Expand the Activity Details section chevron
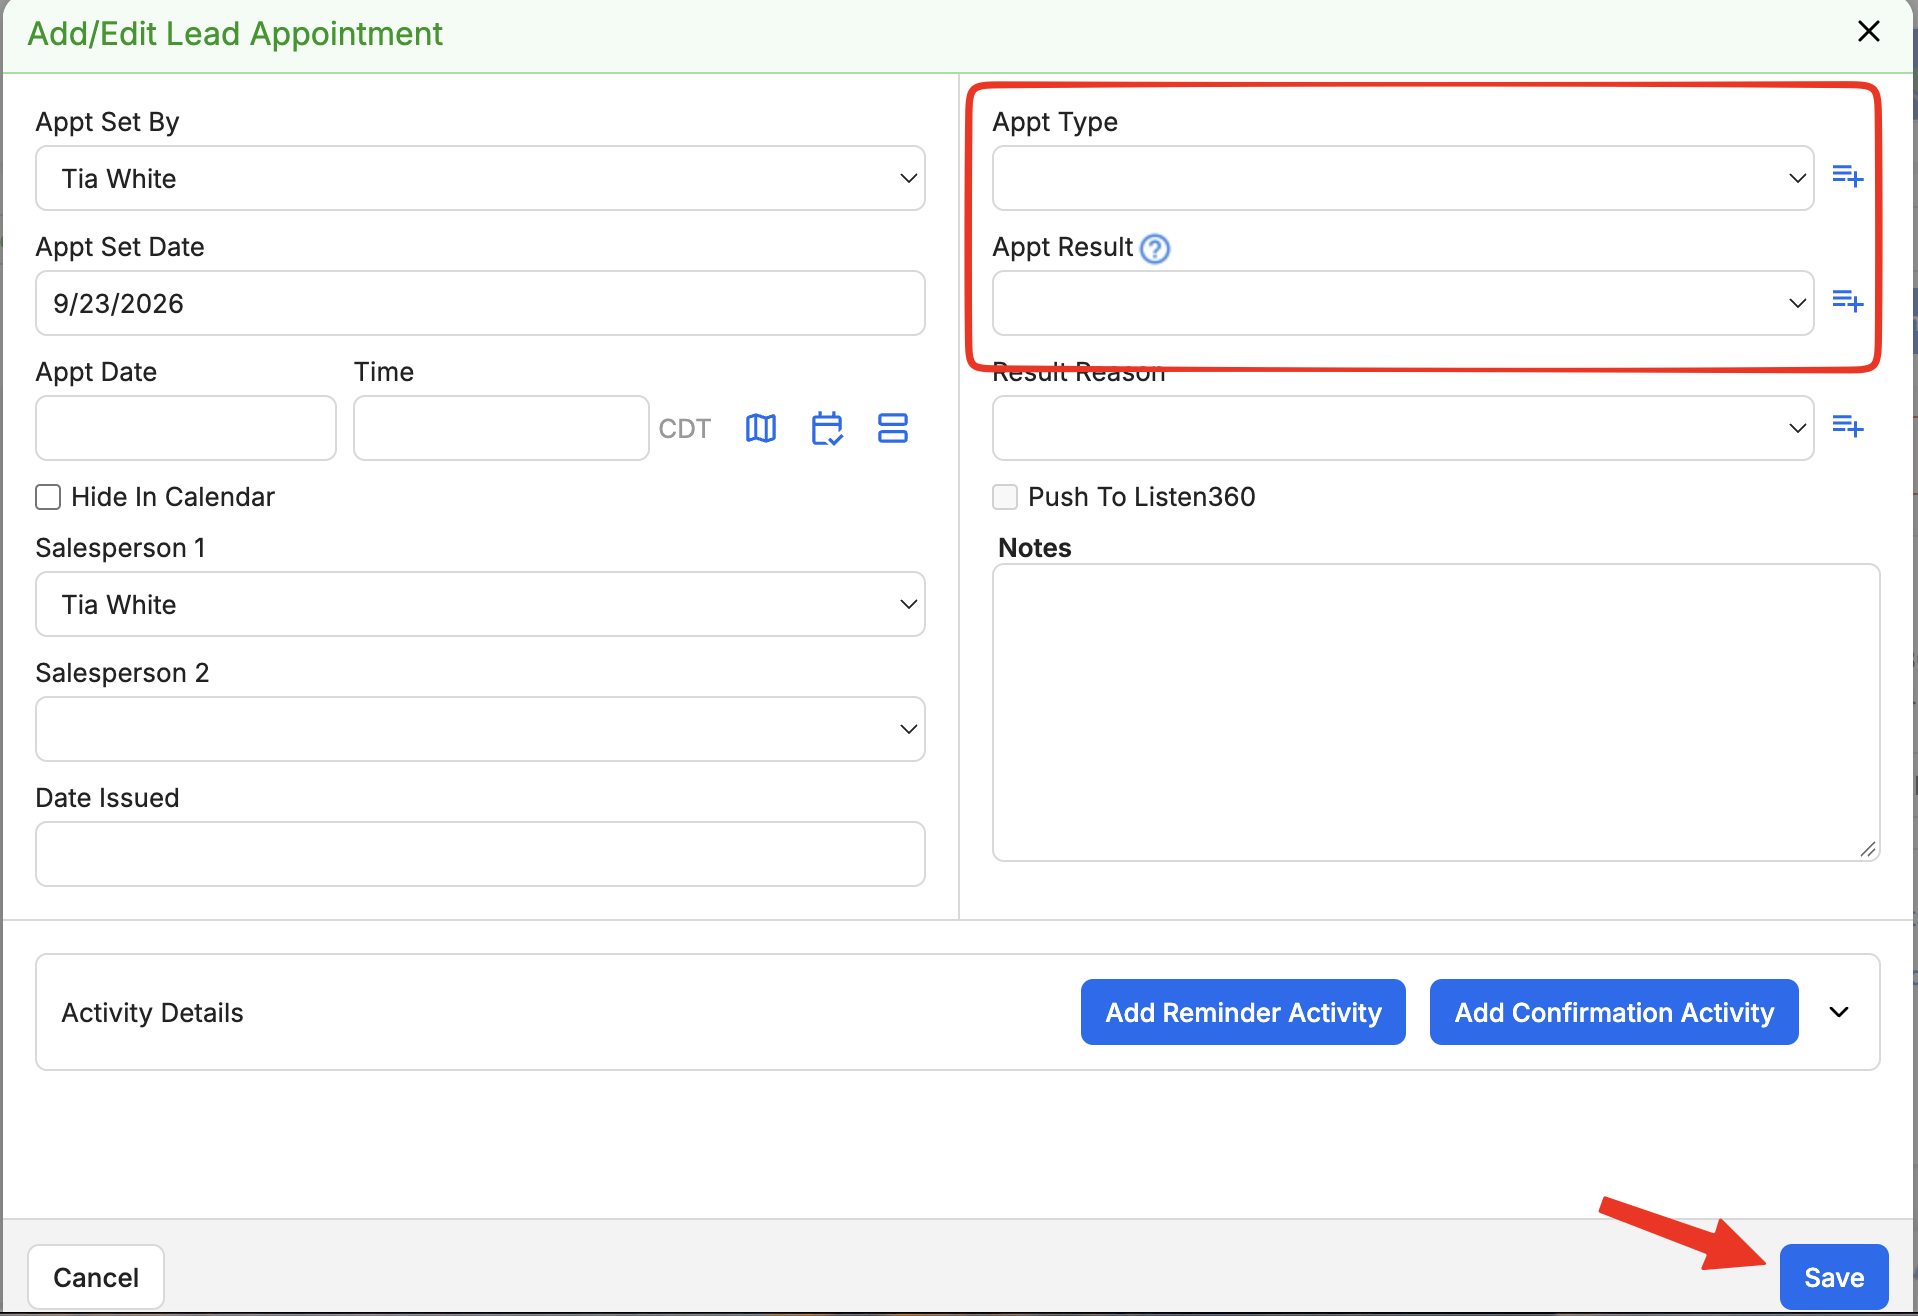The width and height of the screenshot is (1918, 1316). pos(1839,1012)
